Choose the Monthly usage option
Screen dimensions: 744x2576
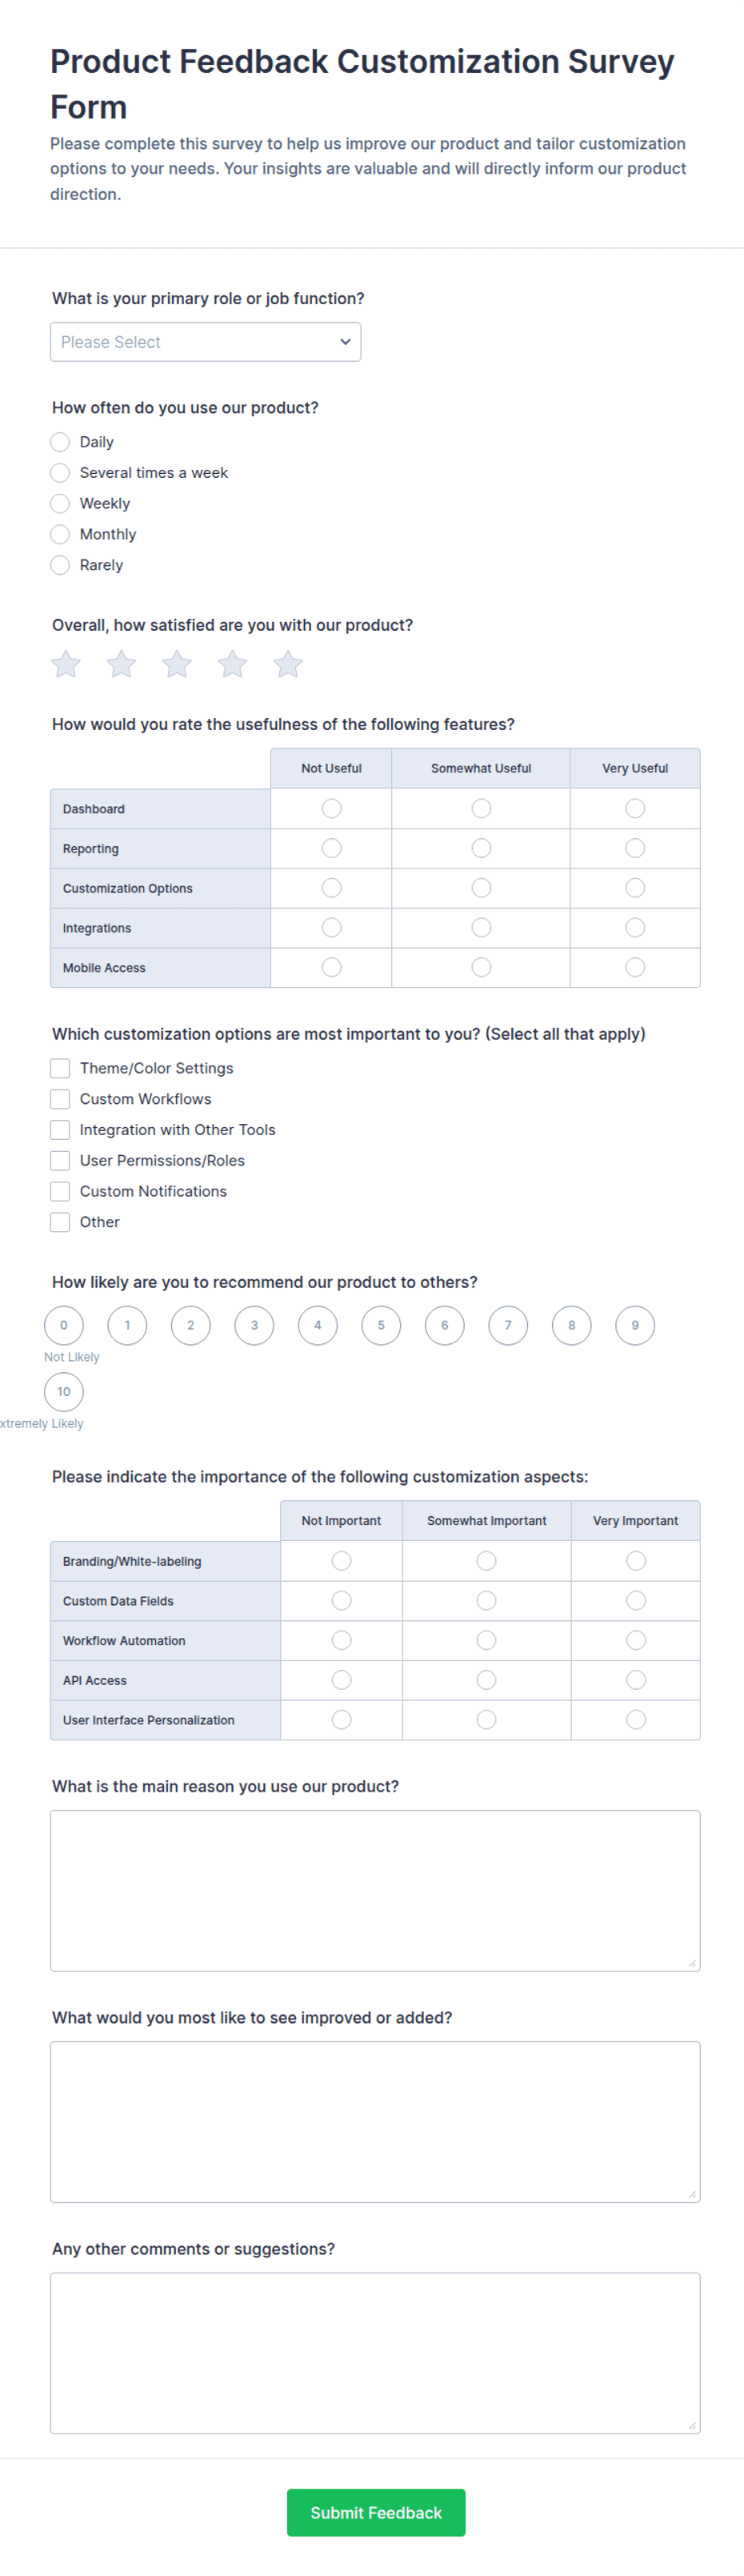(x=60, y=534)
